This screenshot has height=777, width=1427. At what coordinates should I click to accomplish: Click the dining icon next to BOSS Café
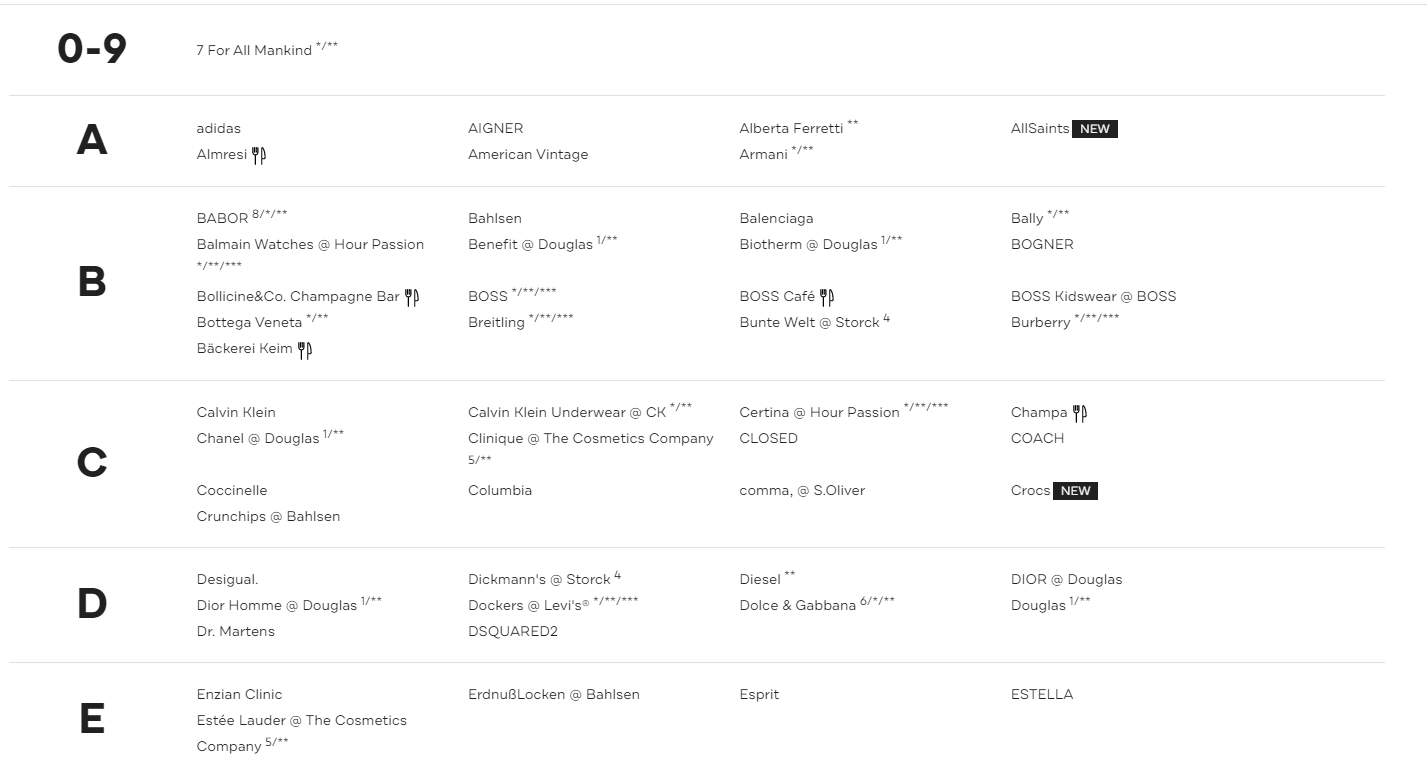[827, 297]
